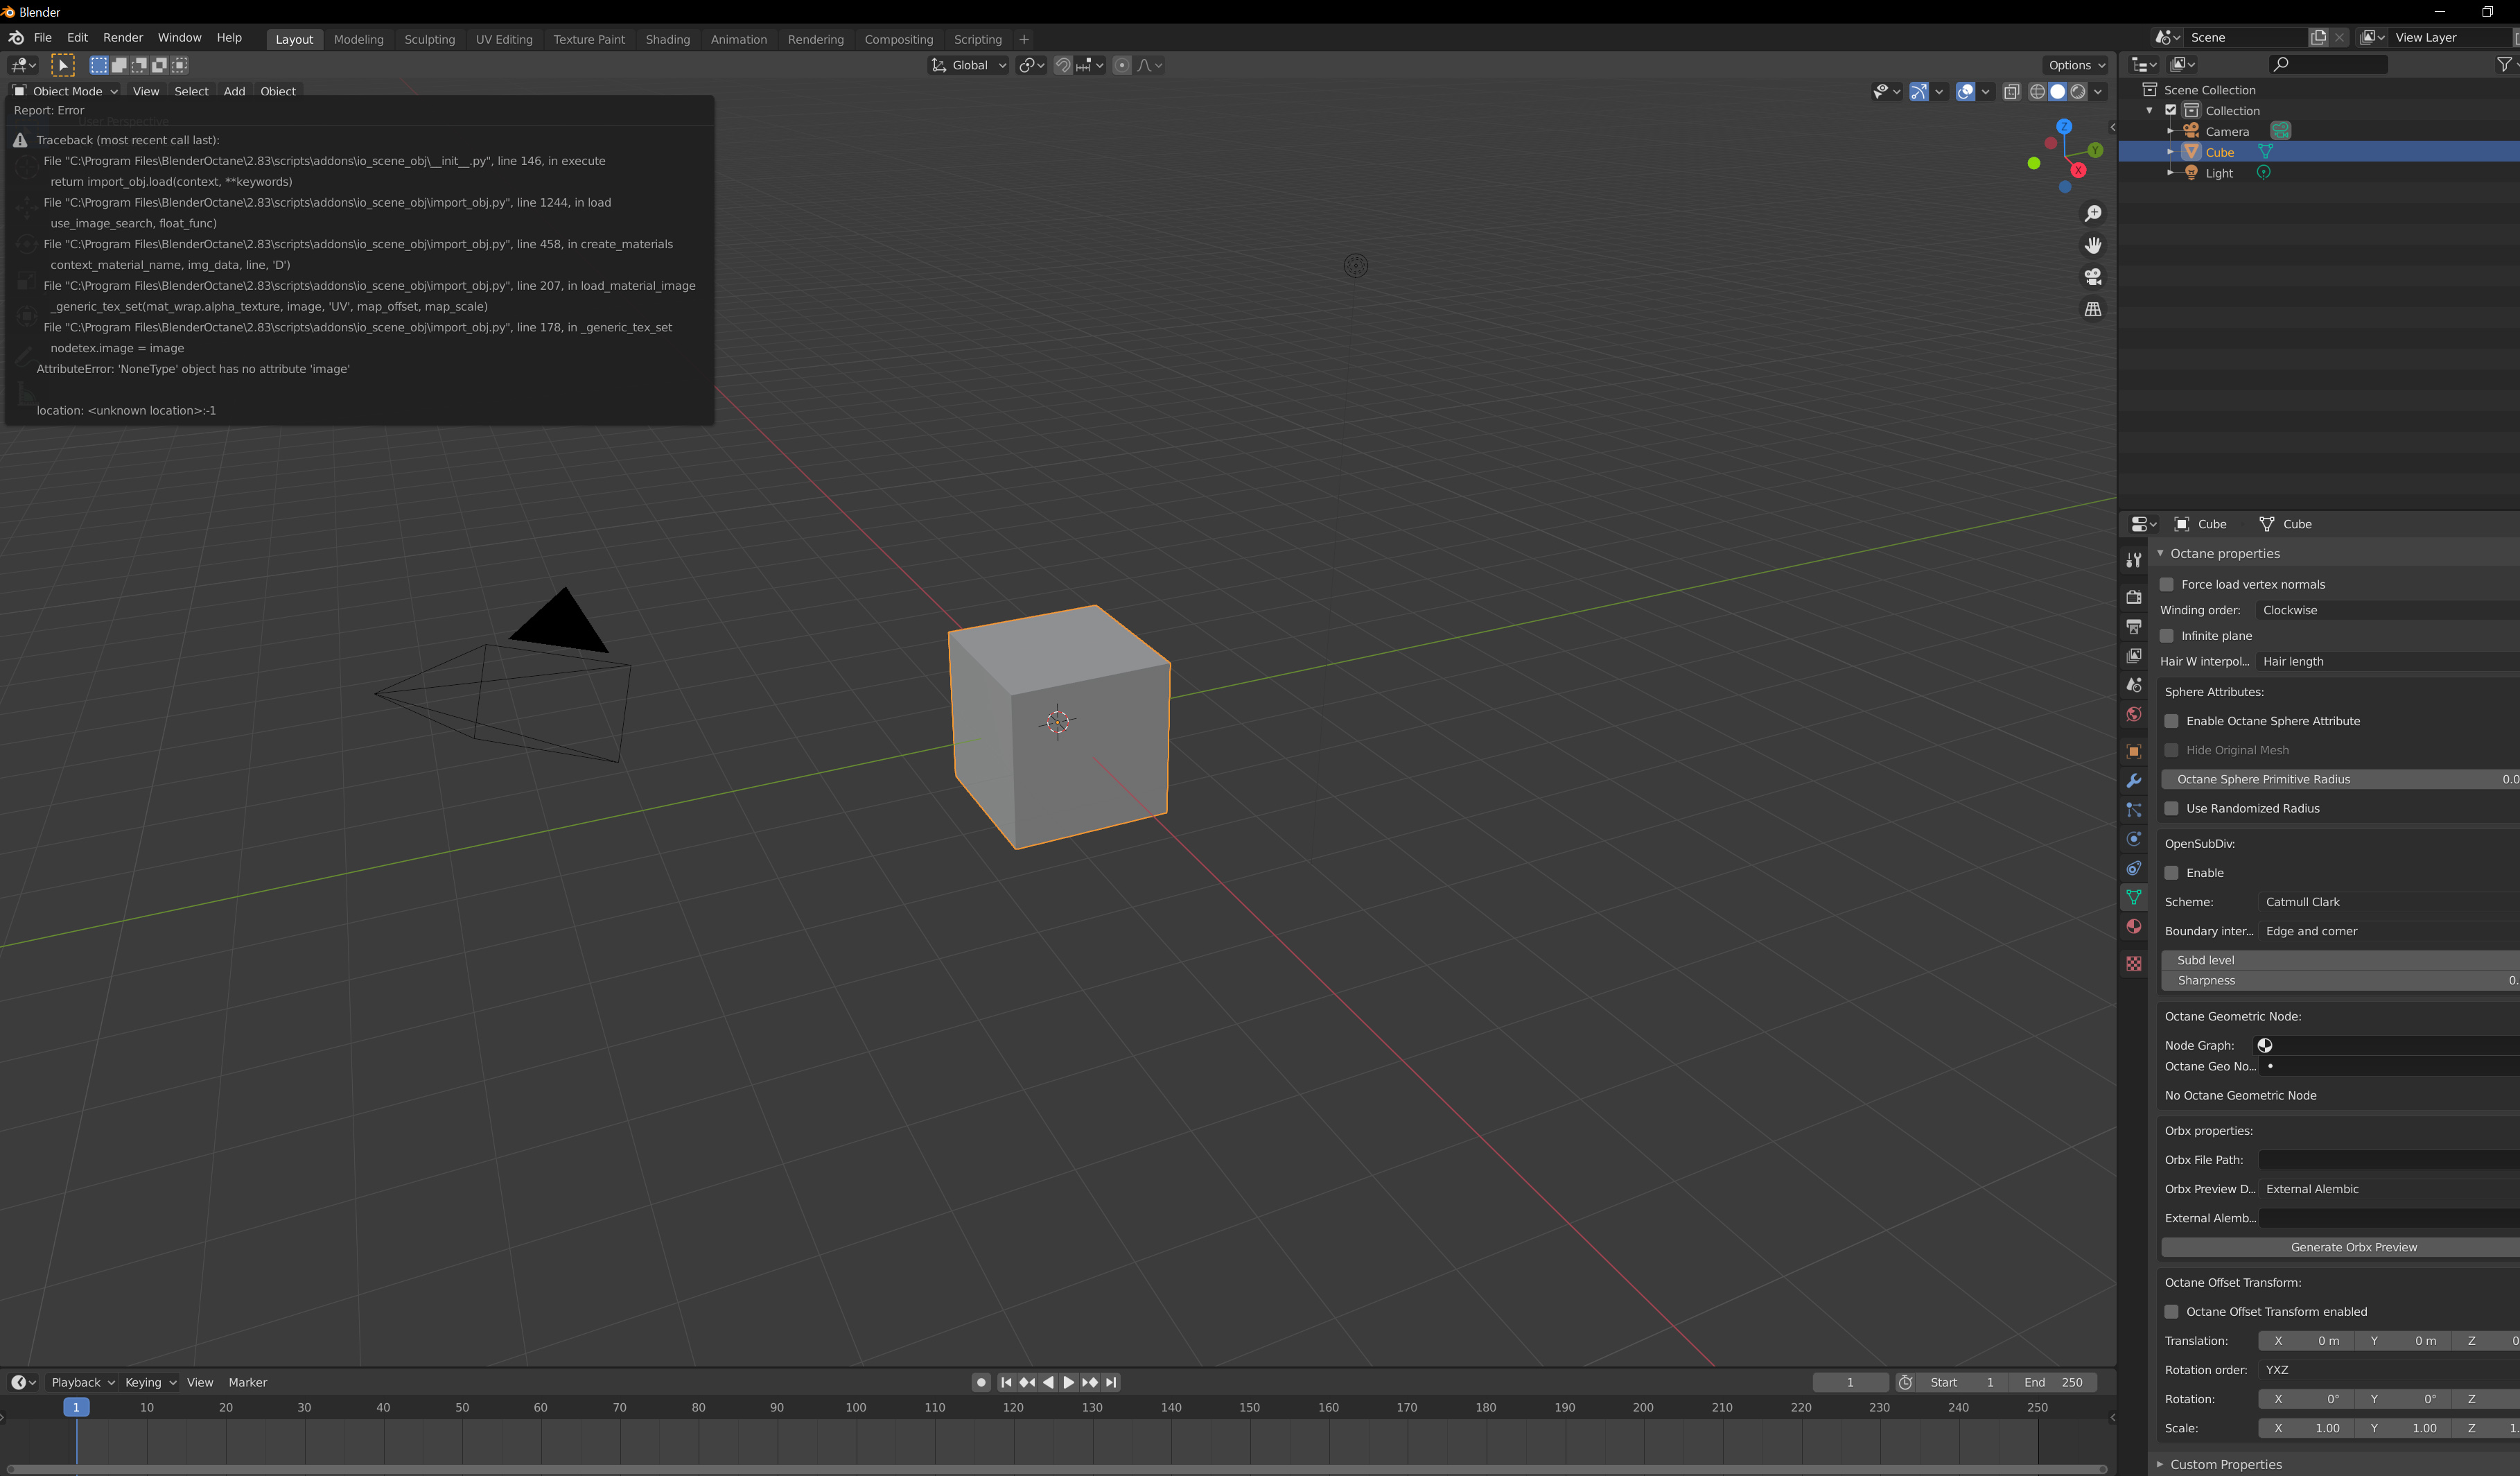The image size is (2520, 1476).
Task: Open Modifier properties wrench tab
Action: click(x=2133, y=781)
